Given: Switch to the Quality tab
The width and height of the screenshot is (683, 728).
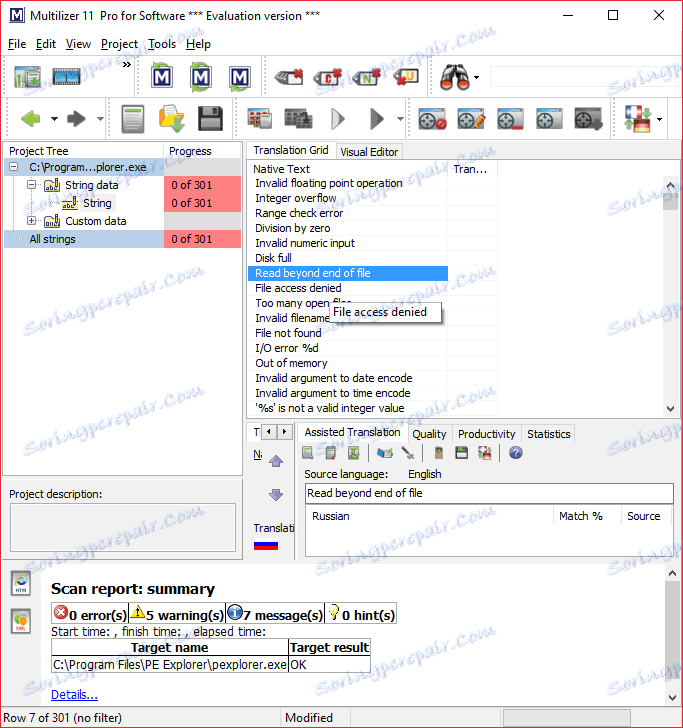Looking at the screenshot, I should [x=429, y=434].
